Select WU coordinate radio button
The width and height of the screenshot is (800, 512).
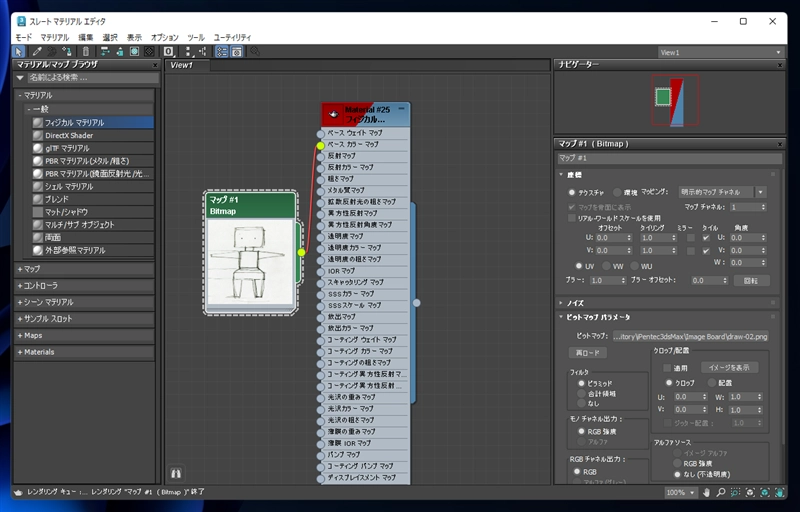634,266
